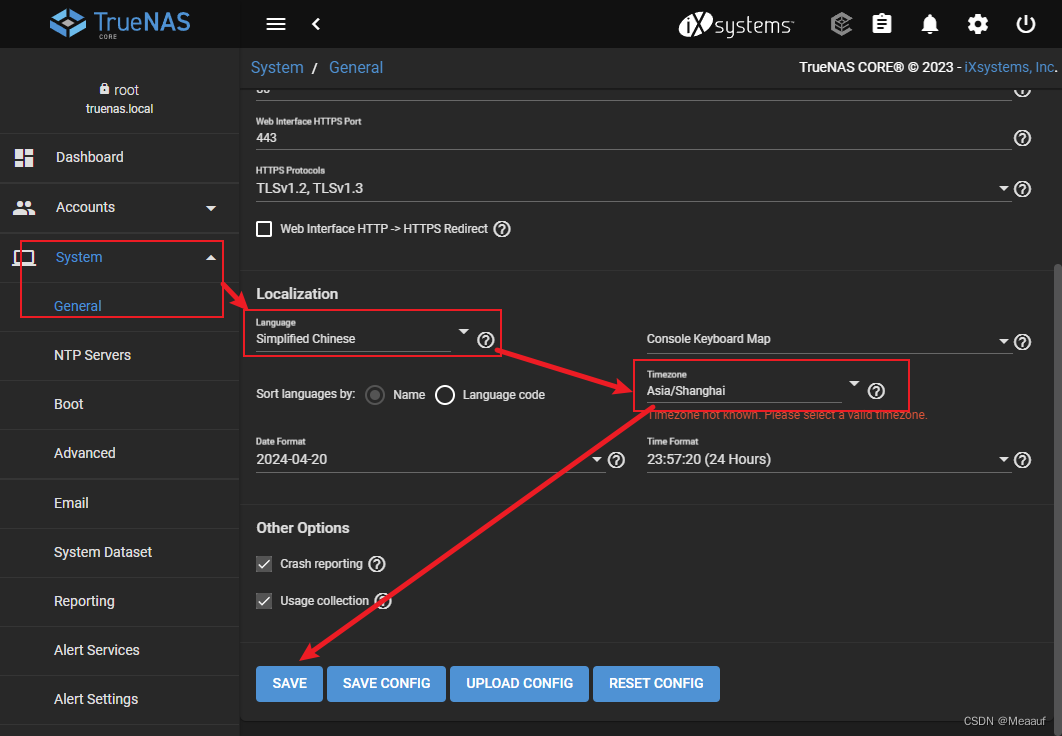Screen dimensions: 1062x736
Task: Open the TrueCommand status icon
Action: (x=841, y=24)
